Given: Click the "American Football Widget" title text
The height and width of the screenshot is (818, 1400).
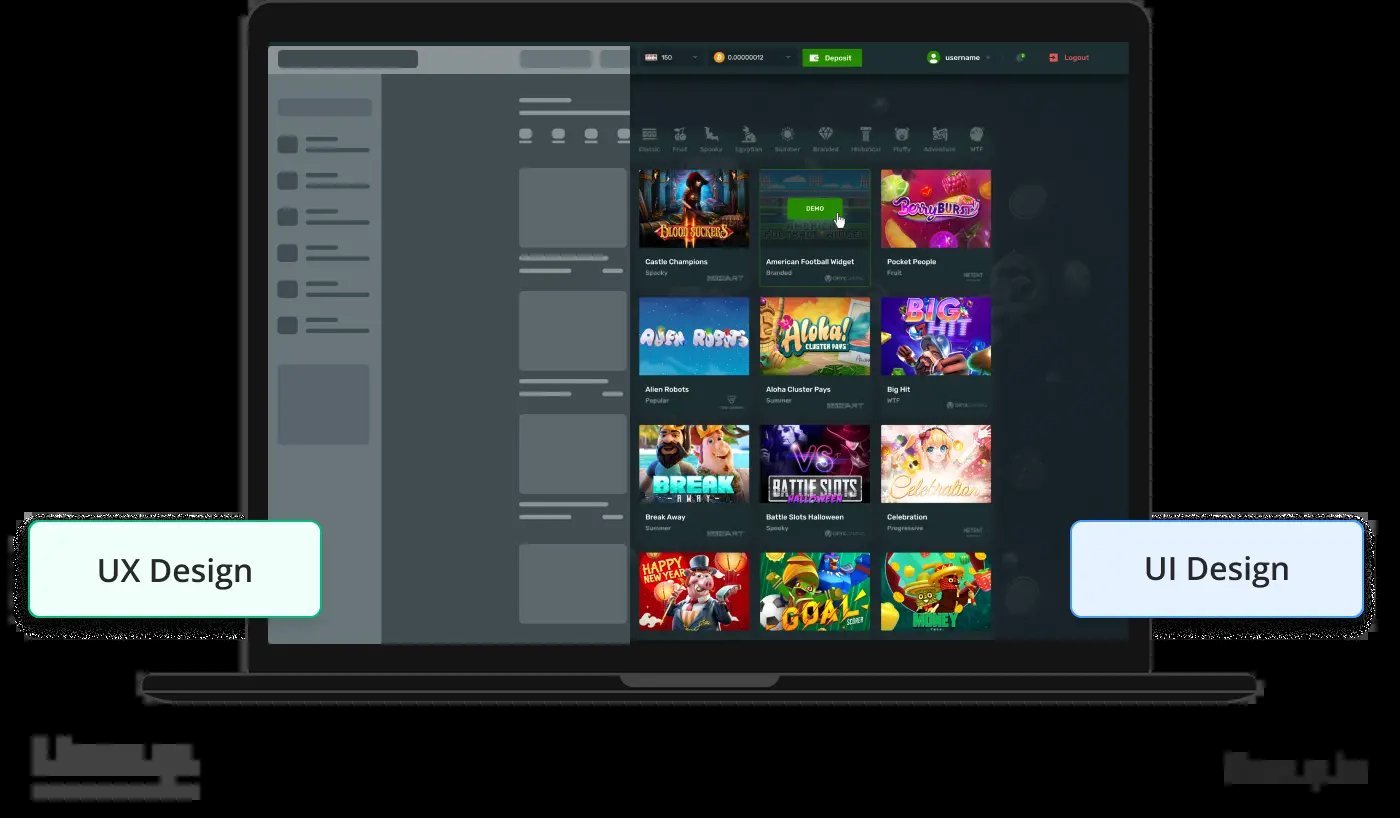Looking at the screenshot, I should (x=810, y=262).
